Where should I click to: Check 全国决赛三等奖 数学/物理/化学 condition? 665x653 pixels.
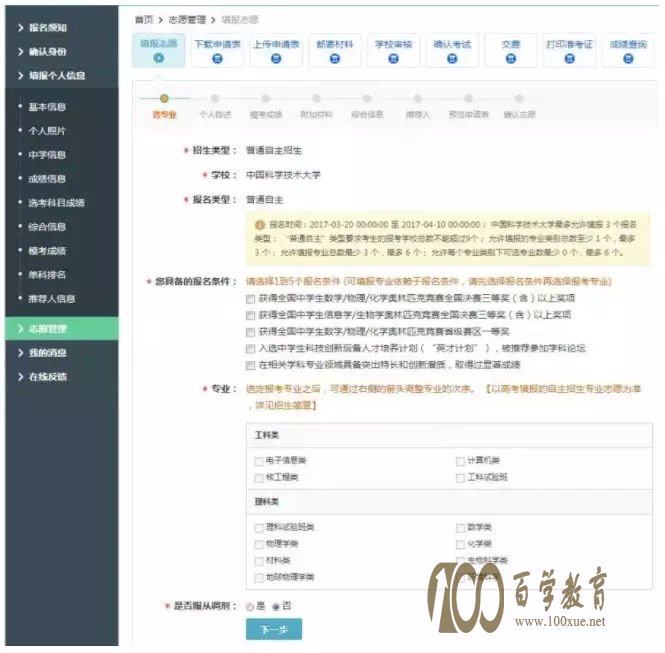[x=250, y=299]
